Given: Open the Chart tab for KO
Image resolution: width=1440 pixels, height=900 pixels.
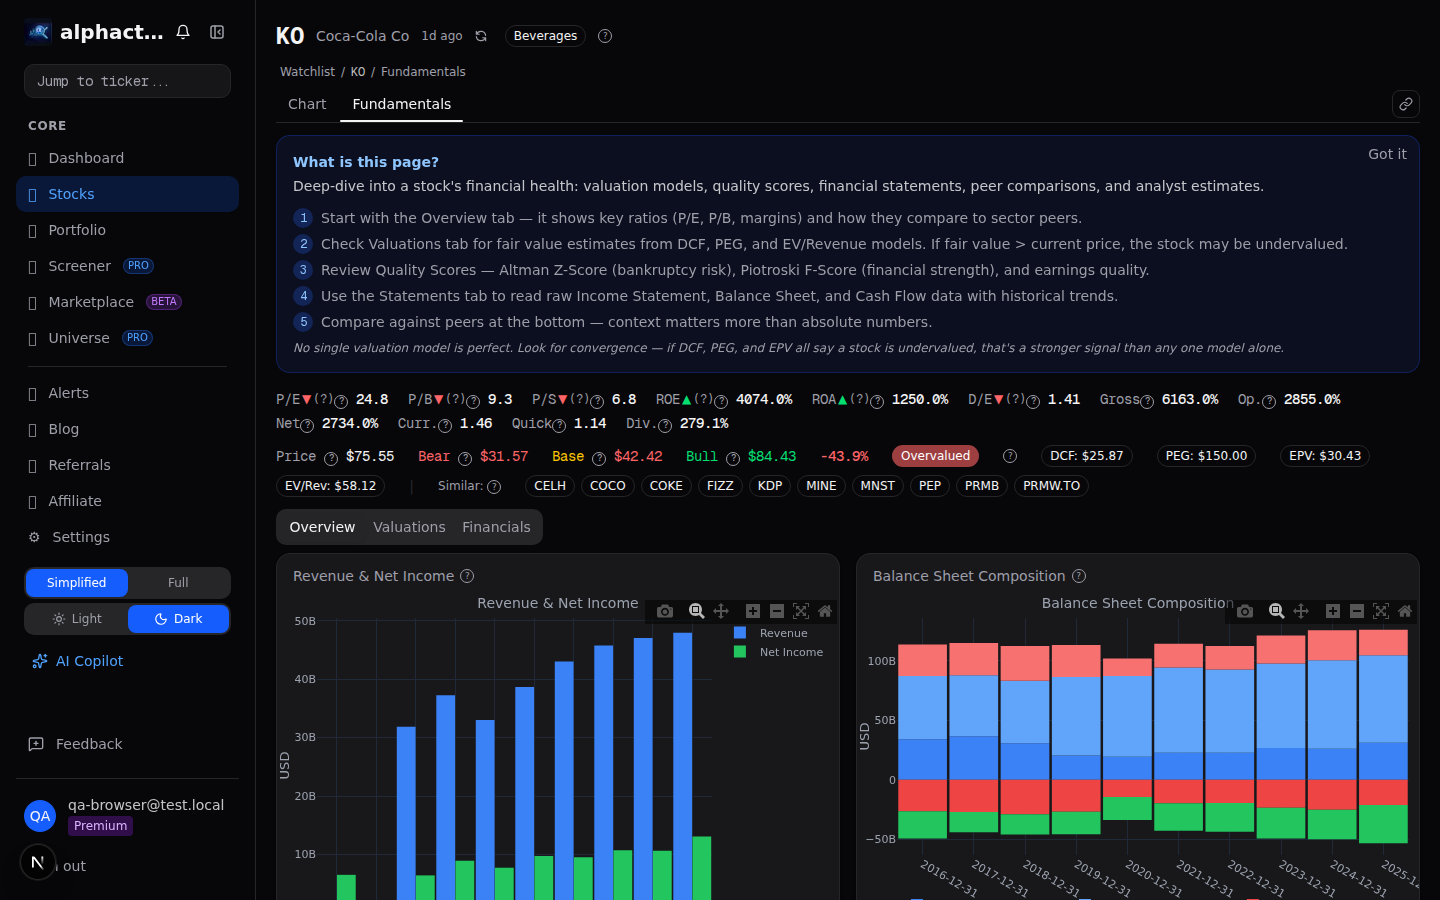Looking at the screenshot, I should 307,103.
